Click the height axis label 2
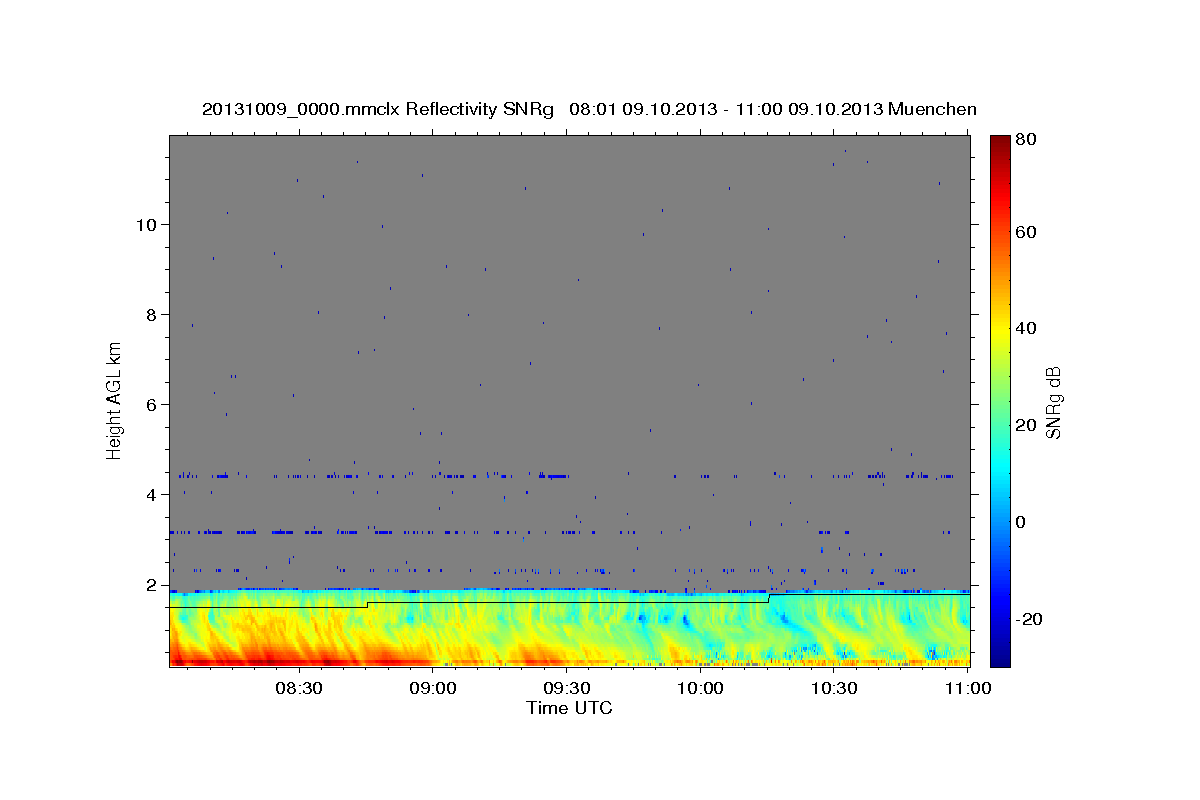This screenshot has width=1200, height=800. [x=151, y=584]
